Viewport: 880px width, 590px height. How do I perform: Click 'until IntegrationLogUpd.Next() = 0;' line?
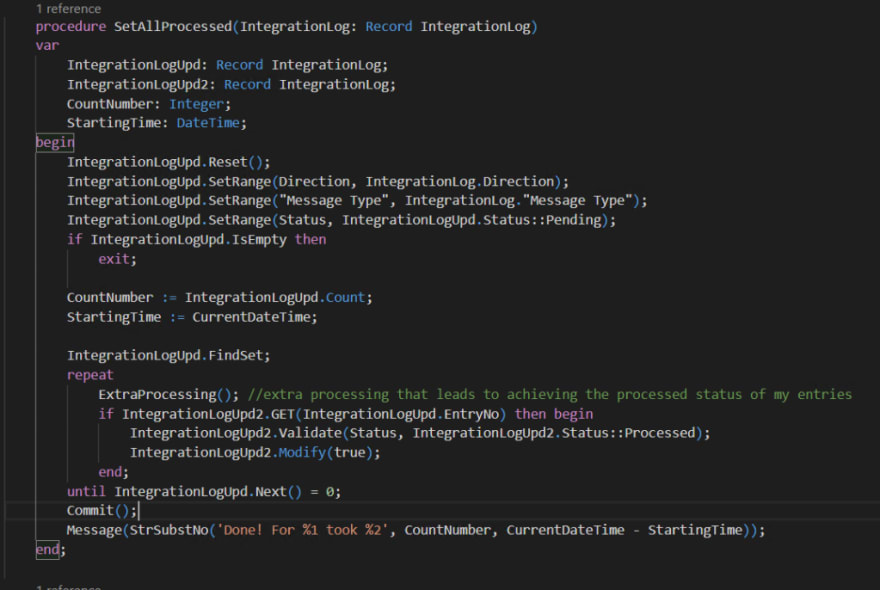(204, 492)
